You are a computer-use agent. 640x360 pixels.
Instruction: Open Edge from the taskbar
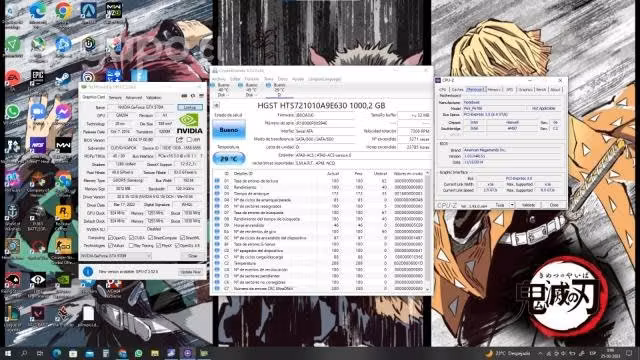pyautogui.click(x=57, y=353)
